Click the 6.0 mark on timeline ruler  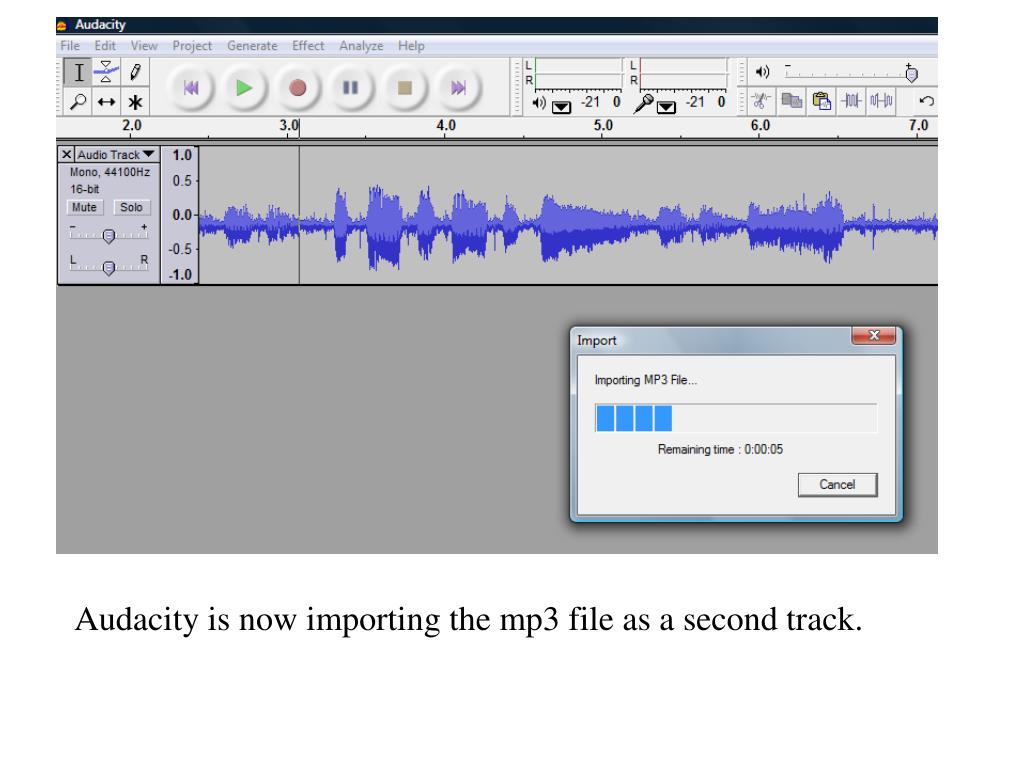pos(760,125)
